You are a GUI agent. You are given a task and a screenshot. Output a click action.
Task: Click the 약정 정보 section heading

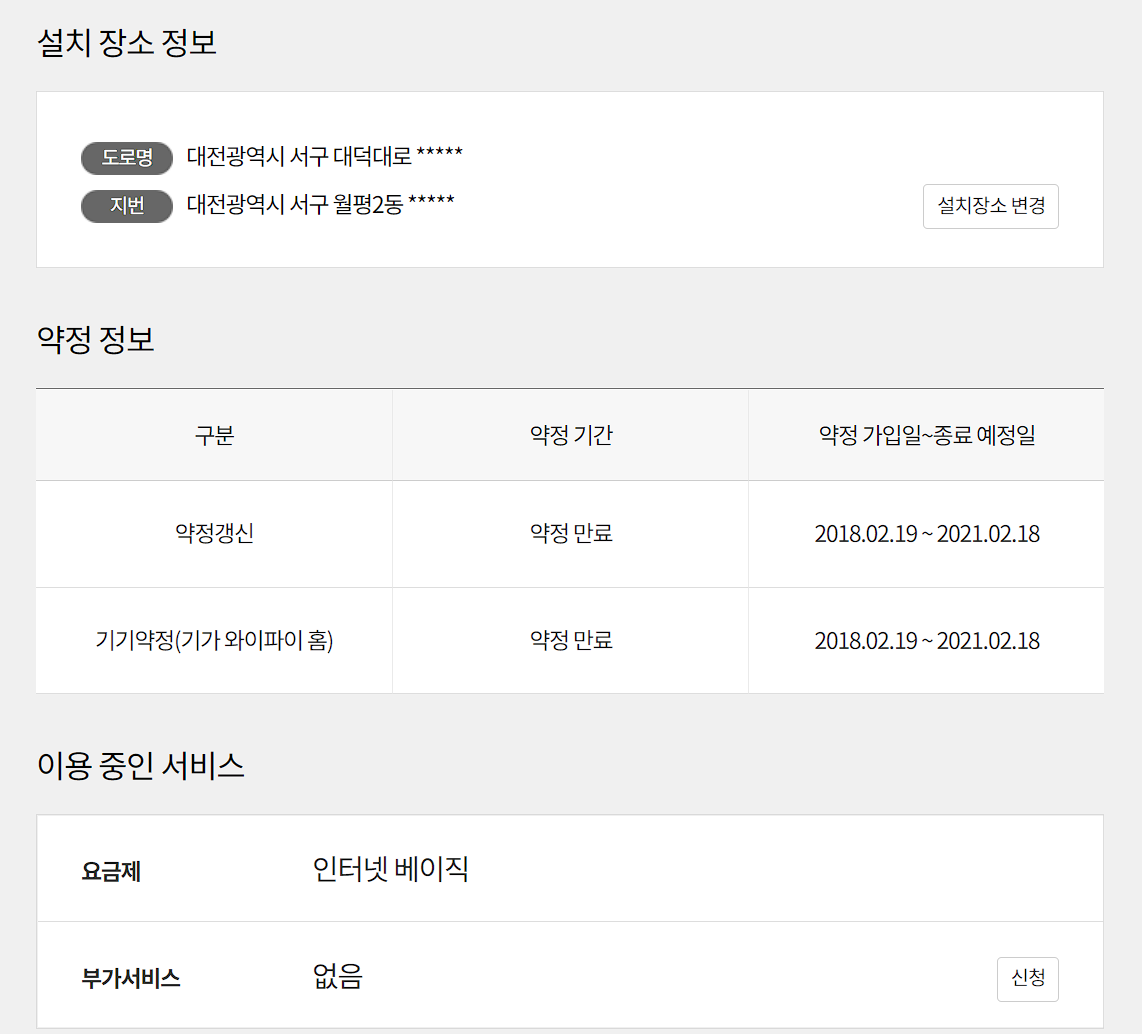pos(95,340)
